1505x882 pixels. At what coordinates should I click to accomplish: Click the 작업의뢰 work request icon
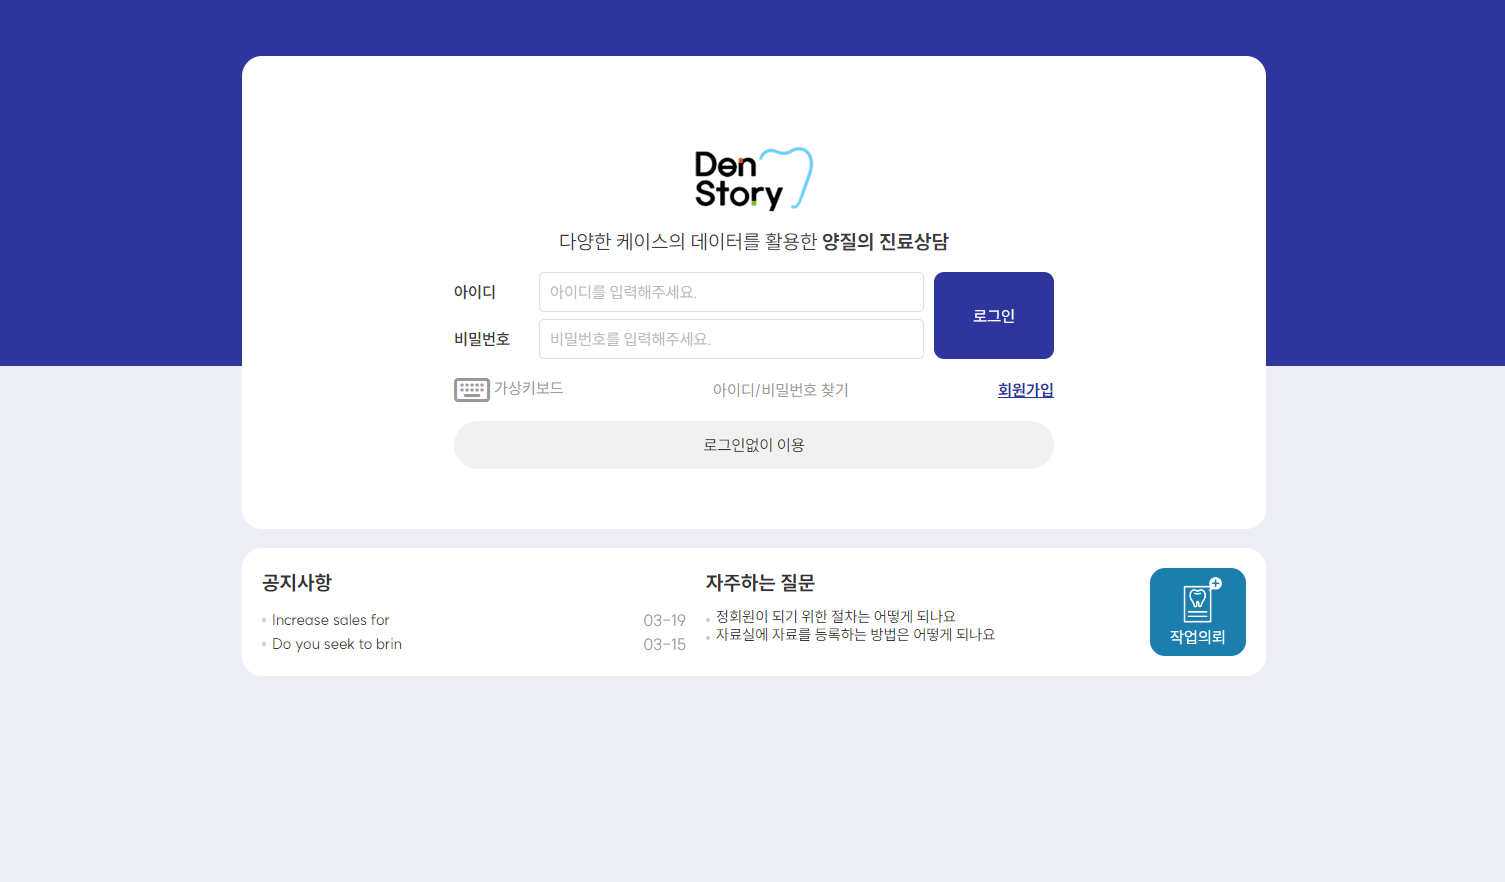(1197, 611)
